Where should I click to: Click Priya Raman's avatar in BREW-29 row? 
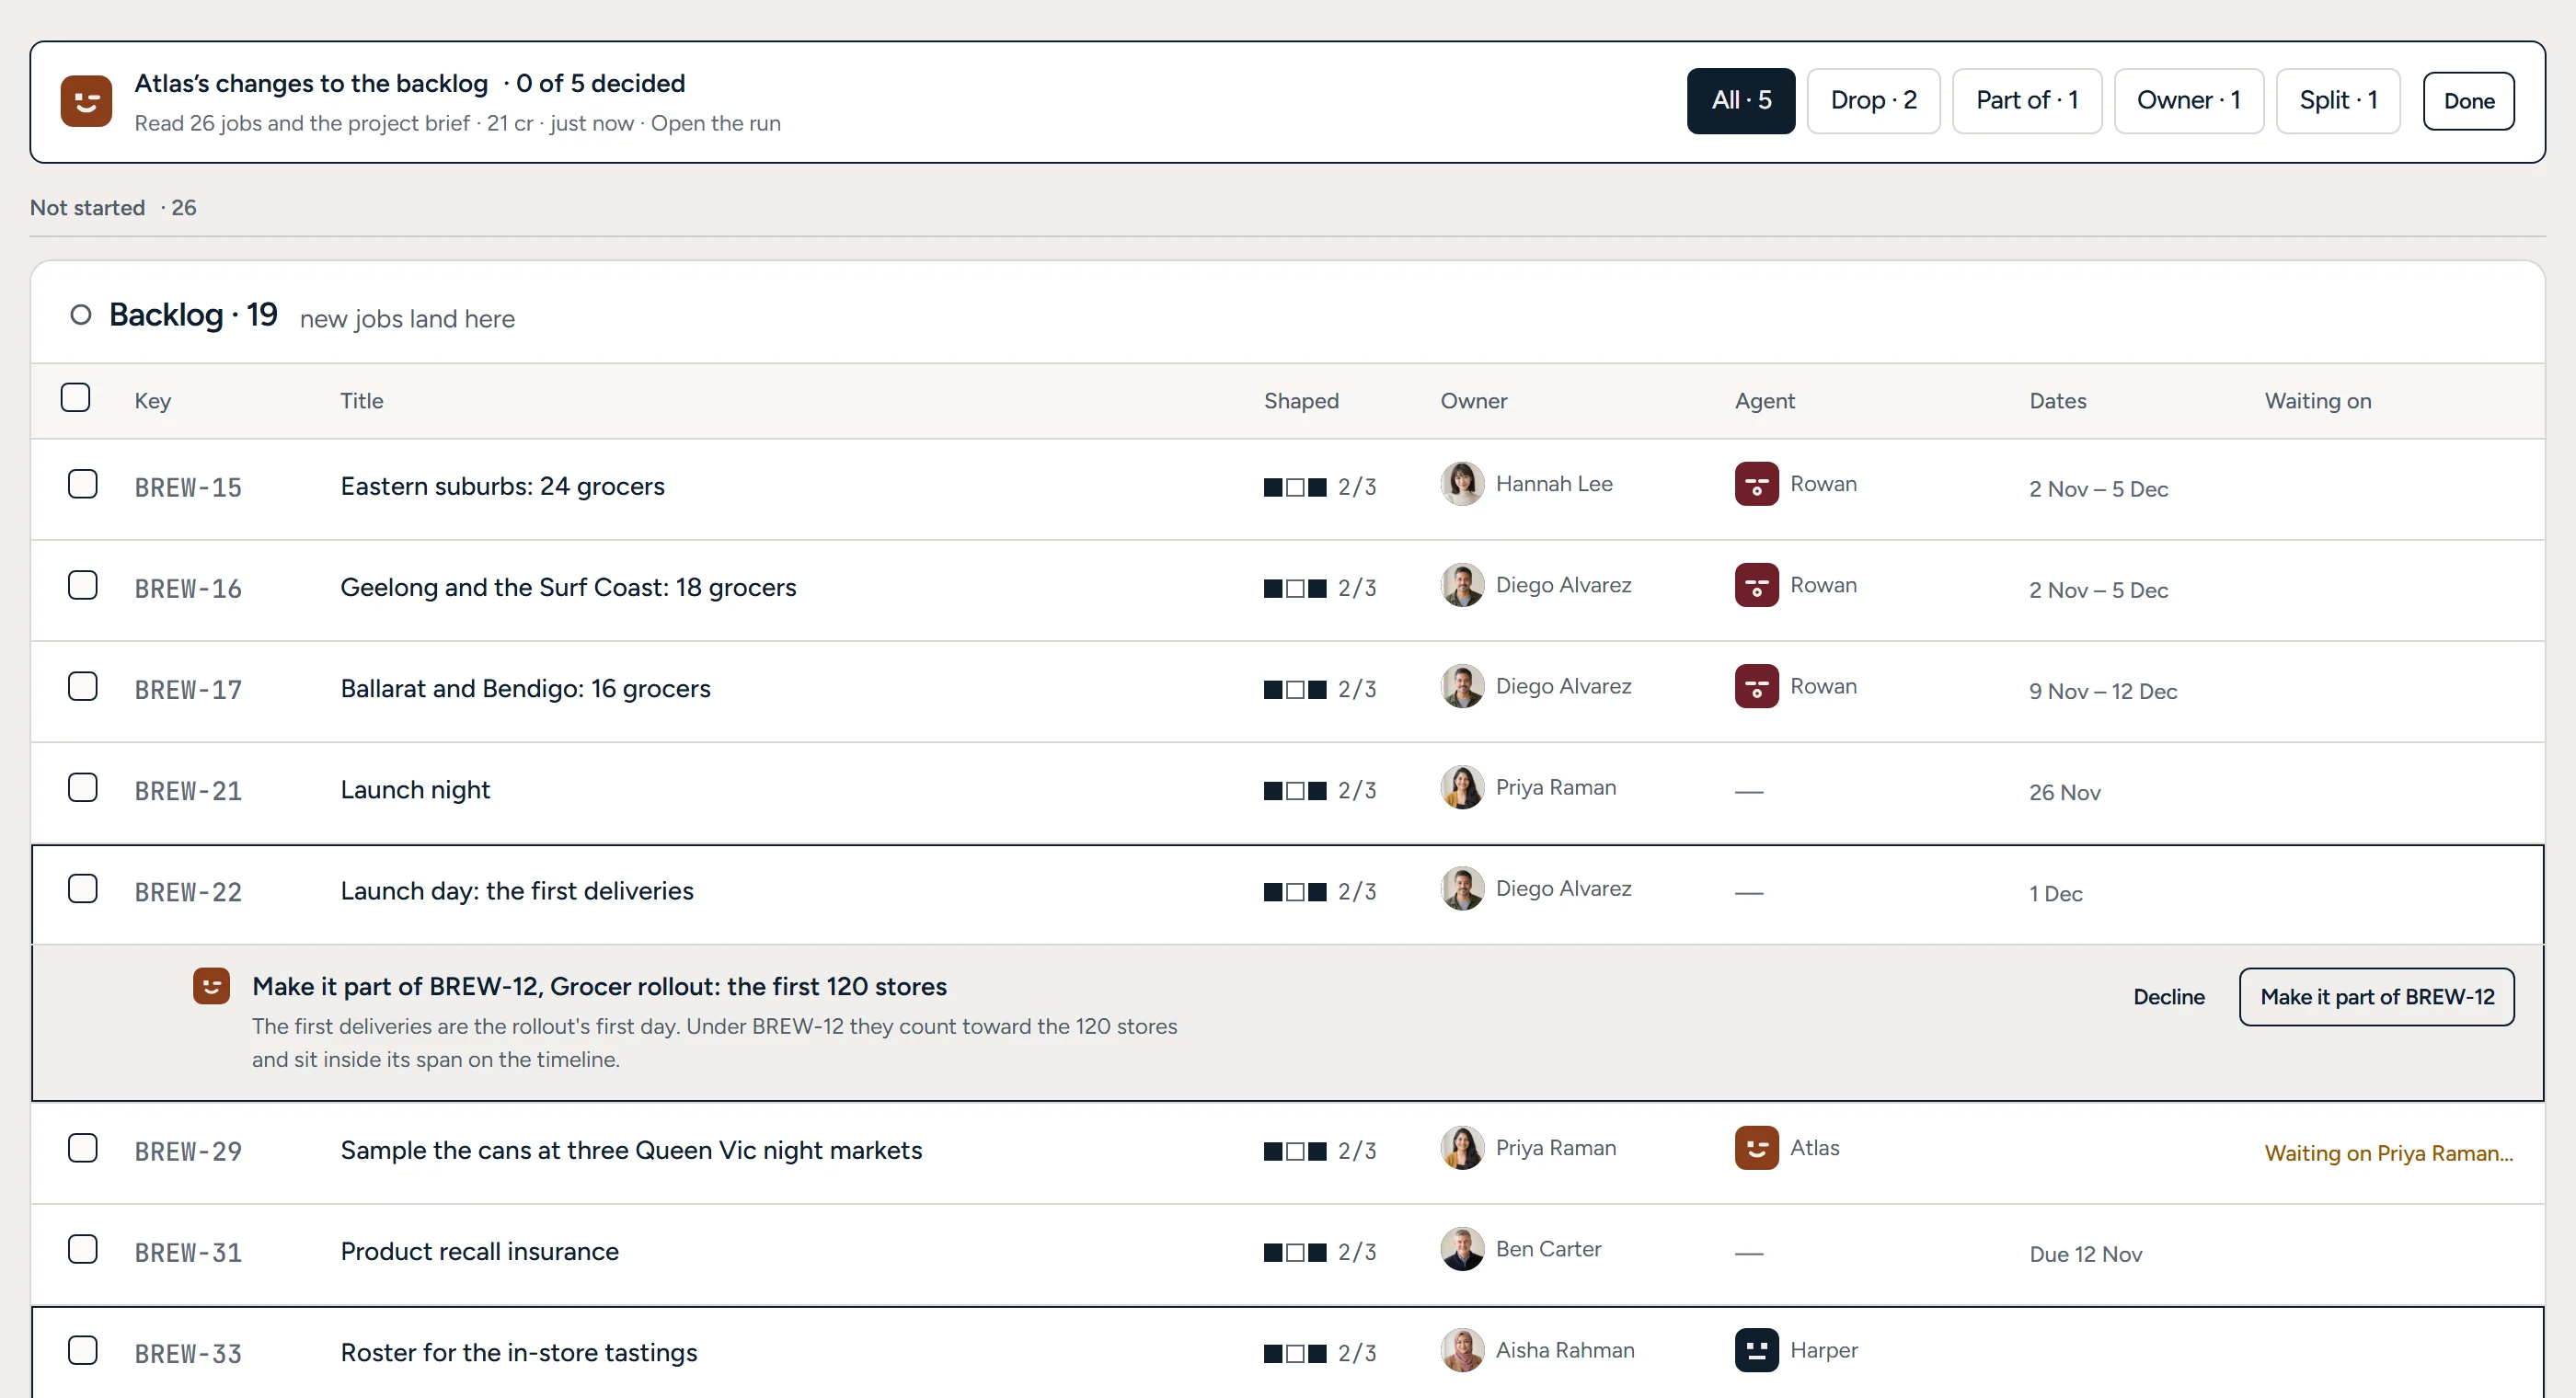coord(1462,1148)
